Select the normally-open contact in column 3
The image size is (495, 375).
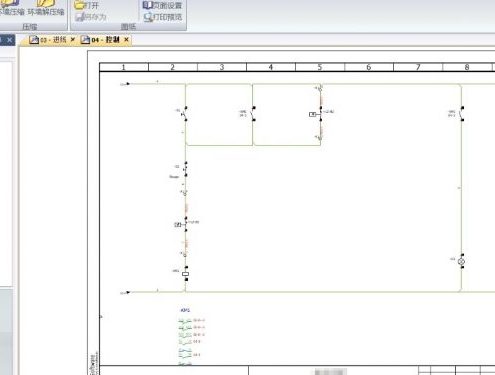click(x=253, y=114)
